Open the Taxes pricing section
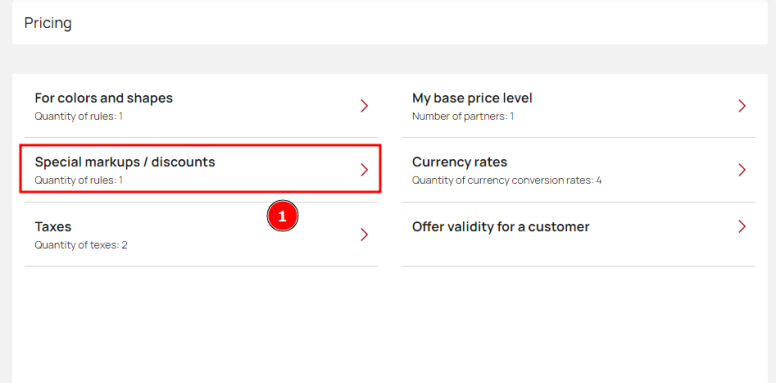Viewport: 776px width, 383px height. tap(53, 227)
